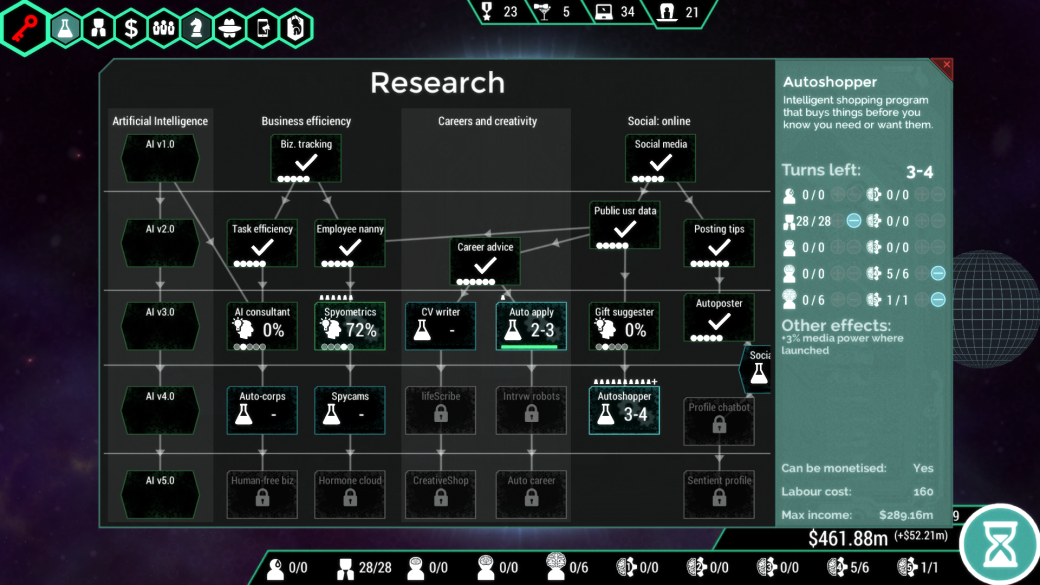The width and height of the screenshot is (1040, 585).
Task: Select the Auto apply research node
Action: coord(531,326)
